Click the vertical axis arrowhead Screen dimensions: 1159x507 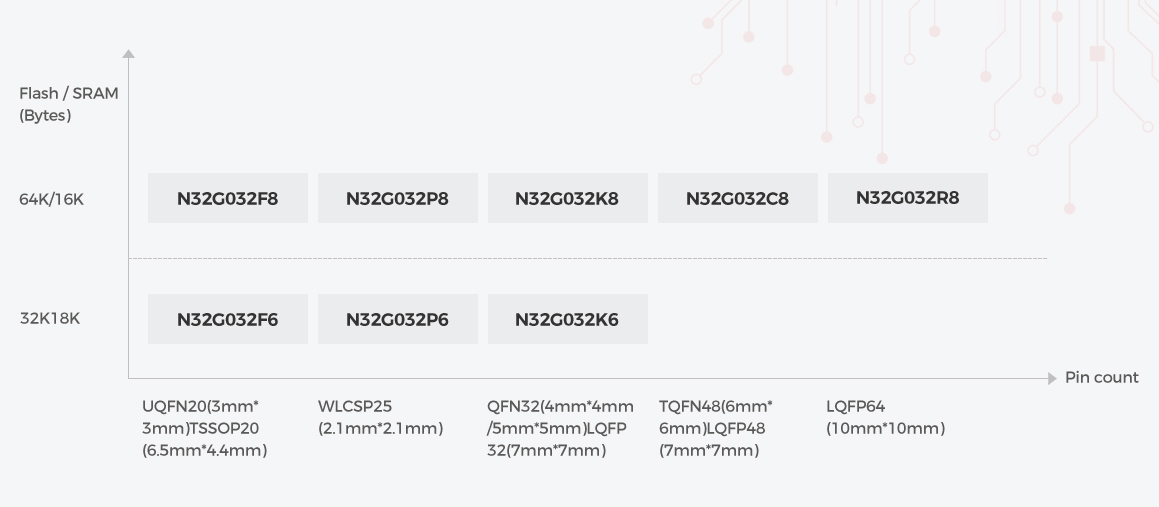128,54
